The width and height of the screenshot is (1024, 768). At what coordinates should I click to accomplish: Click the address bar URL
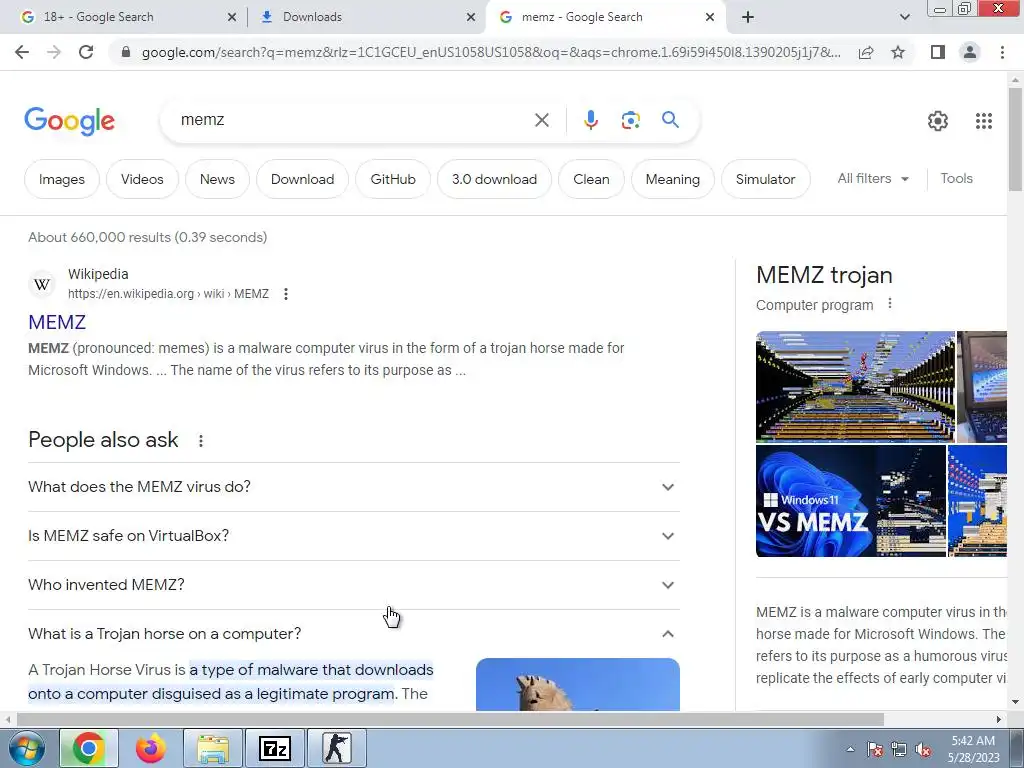491,52
